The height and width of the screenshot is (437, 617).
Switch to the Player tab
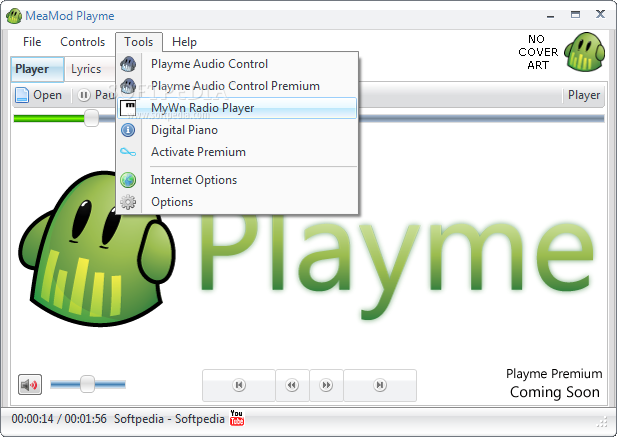pos(37,69)
